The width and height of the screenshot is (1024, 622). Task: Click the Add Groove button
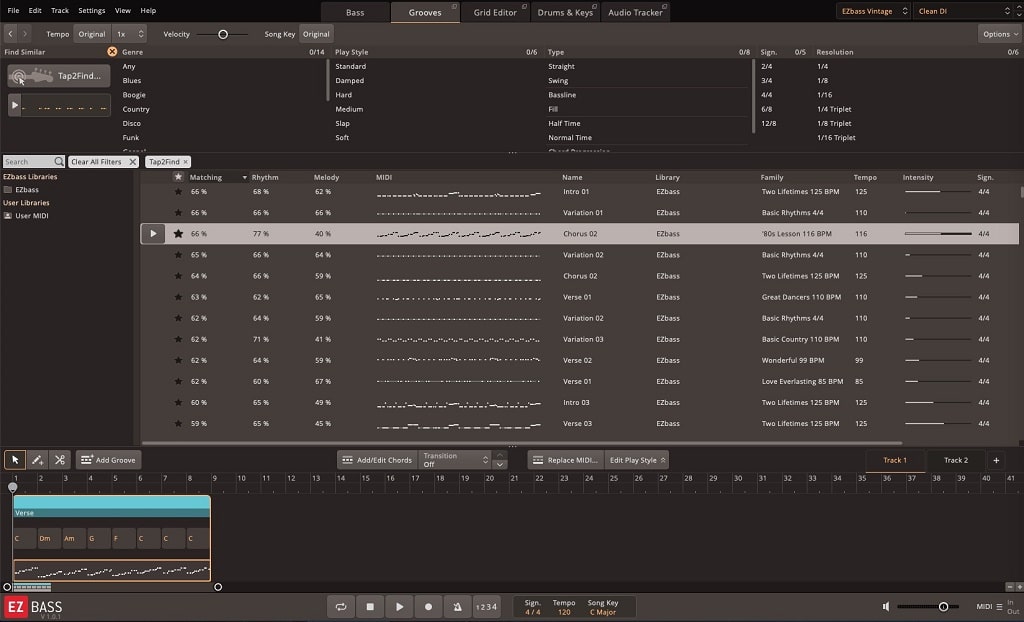click(106, 460)
